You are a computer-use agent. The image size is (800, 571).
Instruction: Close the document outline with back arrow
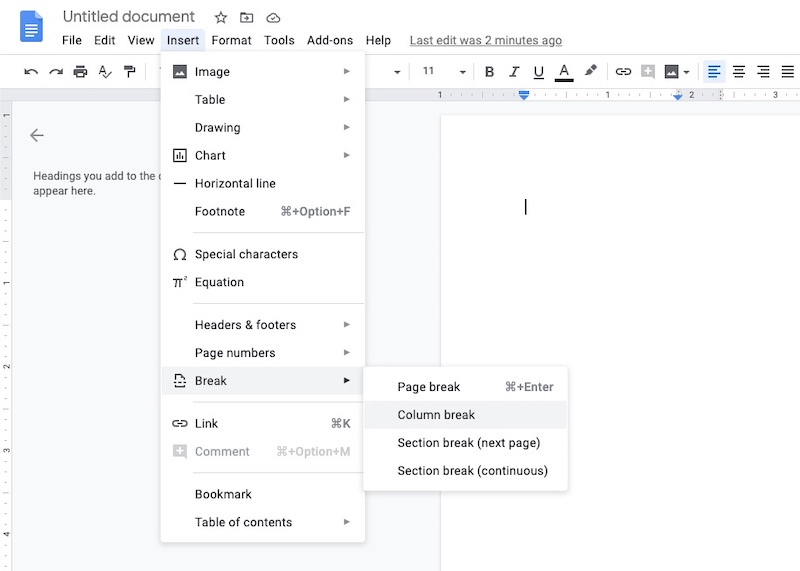tap(37, 135)
